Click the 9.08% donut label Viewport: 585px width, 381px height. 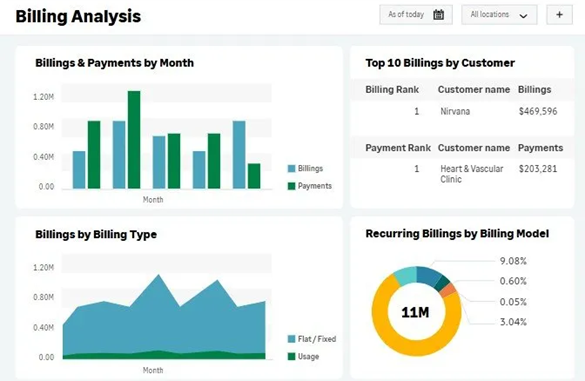pyautogui.click(x=513, y=261)
